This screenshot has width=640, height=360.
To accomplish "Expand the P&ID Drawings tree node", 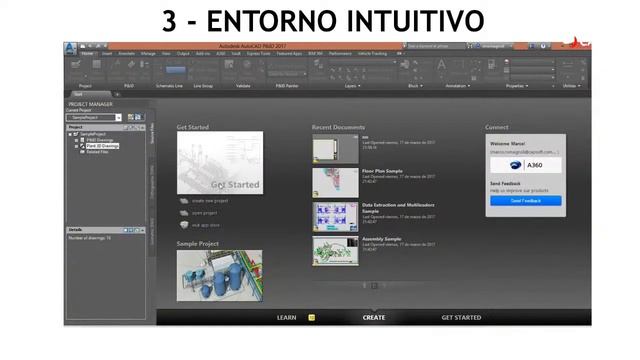I will [76, 140].
